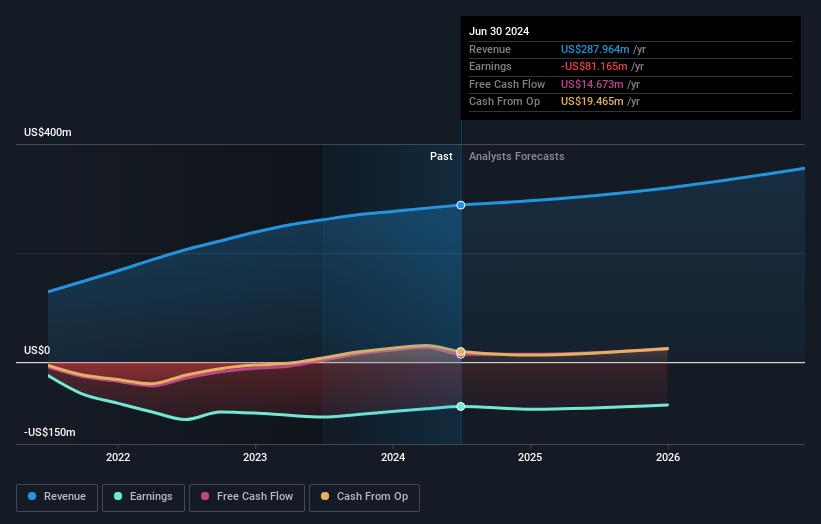This screenshot has height=524, width=821.
Task: Click the 2025 x-axis label
Action: 530,457
